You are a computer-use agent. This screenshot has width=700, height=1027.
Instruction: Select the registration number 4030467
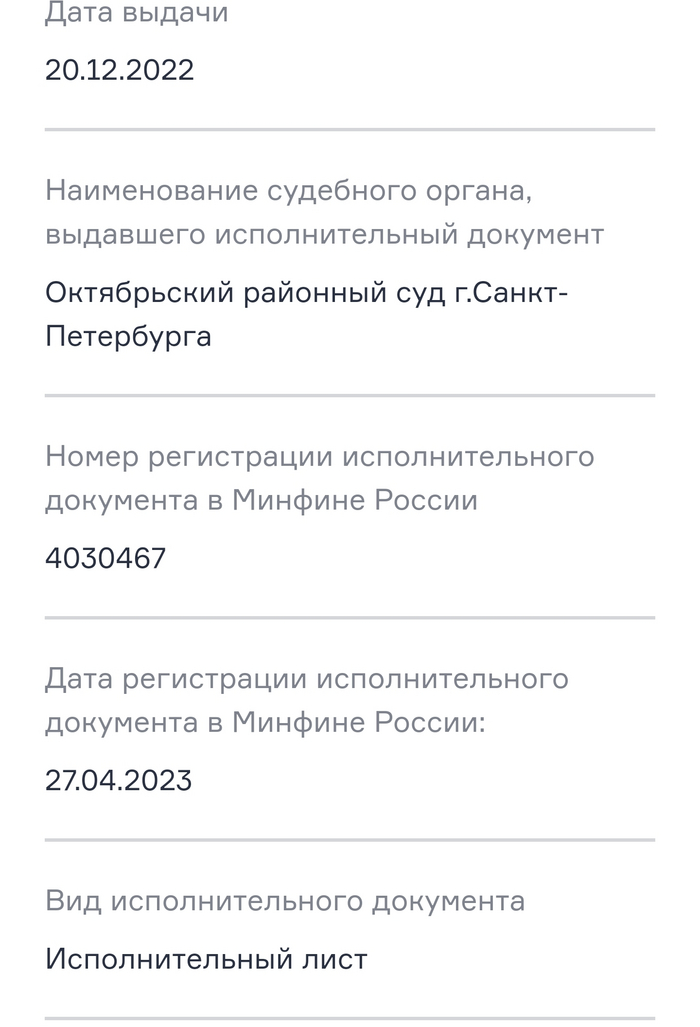click(x=105, y=557)
